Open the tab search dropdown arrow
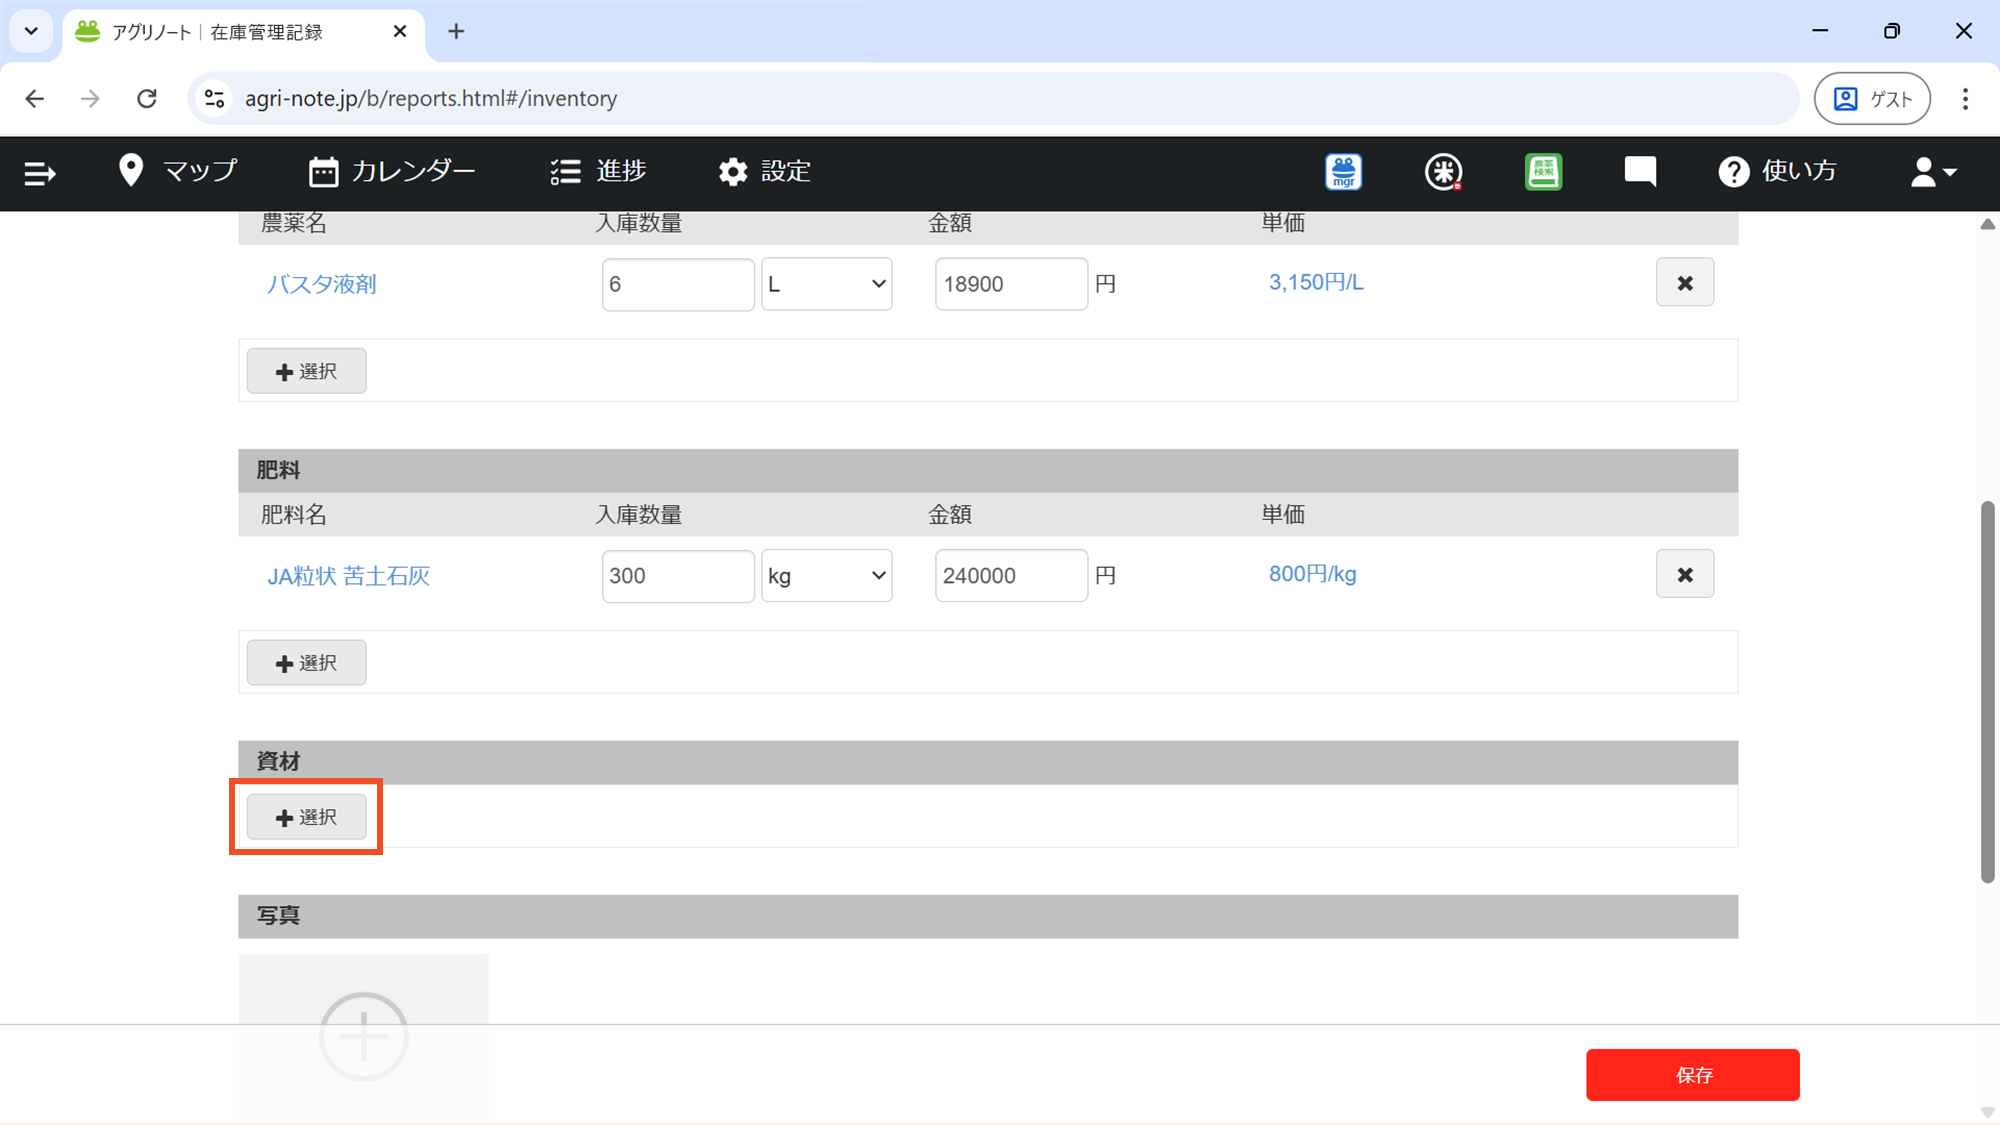 coord(31,31)
